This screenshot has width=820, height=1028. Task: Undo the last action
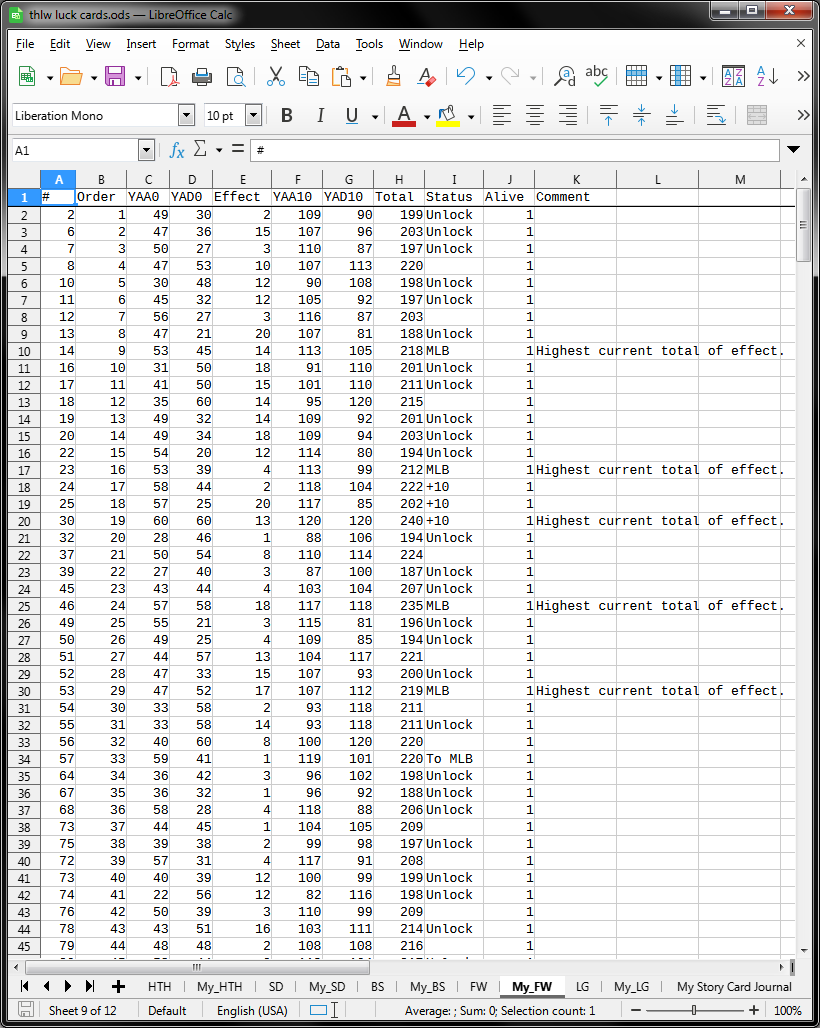(x=466, y=77)
